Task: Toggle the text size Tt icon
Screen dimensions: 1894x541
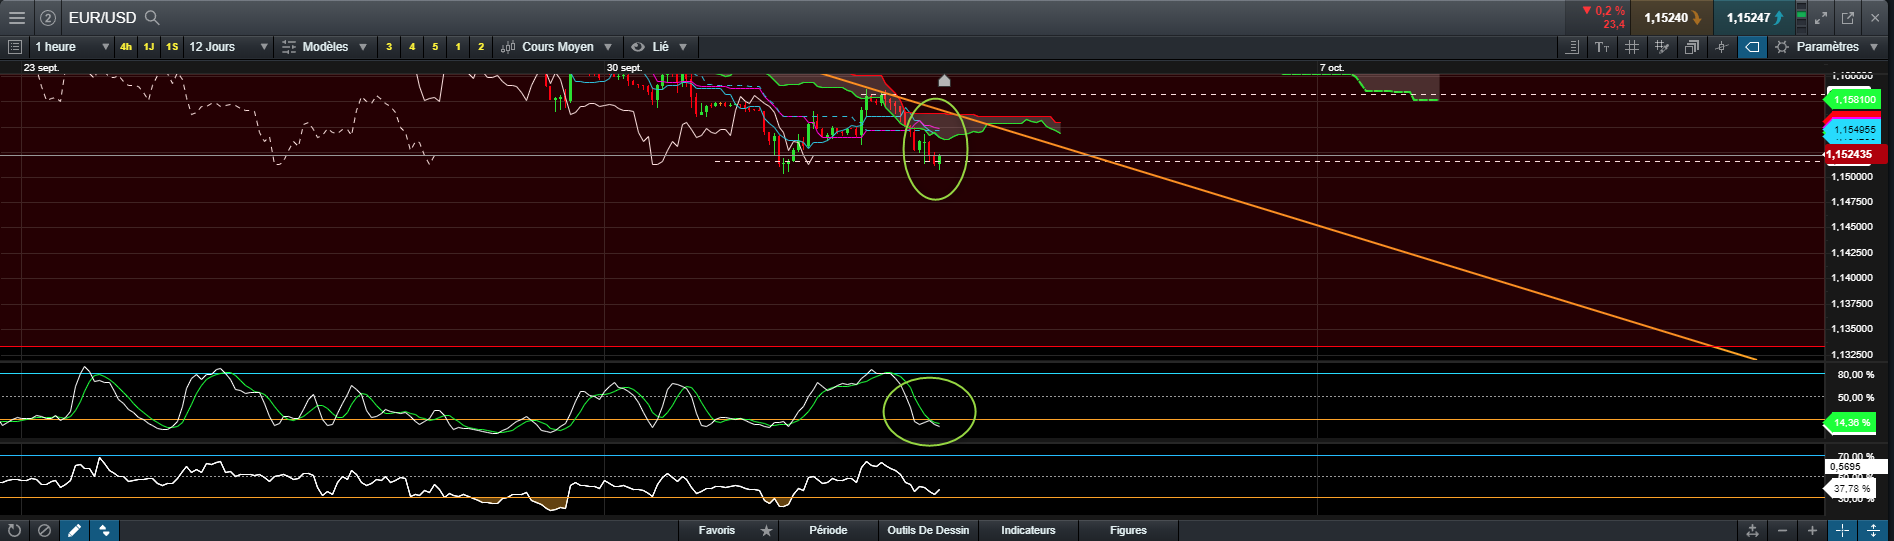Action: (1602, 47)
